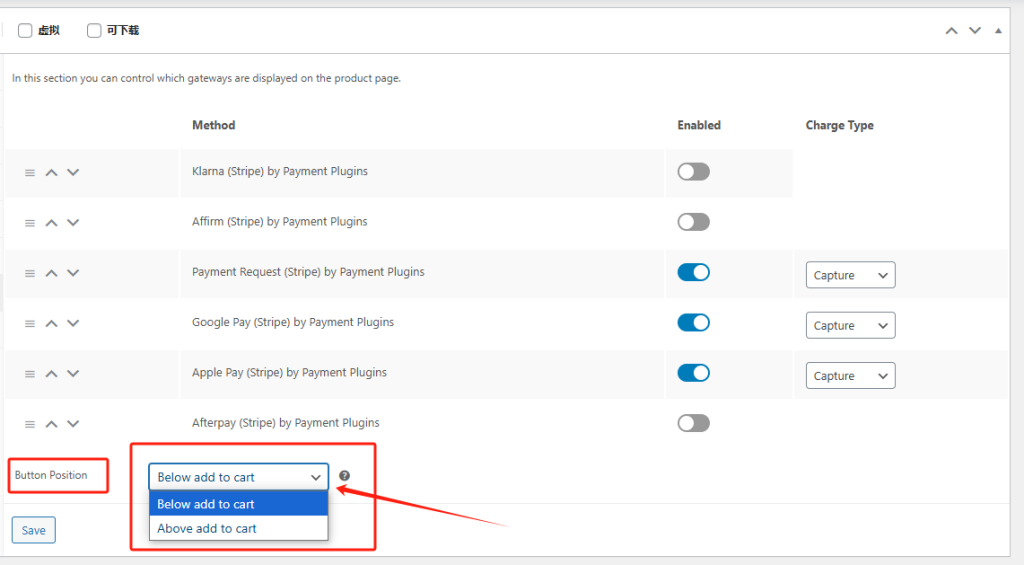Image resolution: width=1024 pixels, height=565 pixels.
Task: Move Payment Request gateway down with arrow
Action: (x=73, y=273)
